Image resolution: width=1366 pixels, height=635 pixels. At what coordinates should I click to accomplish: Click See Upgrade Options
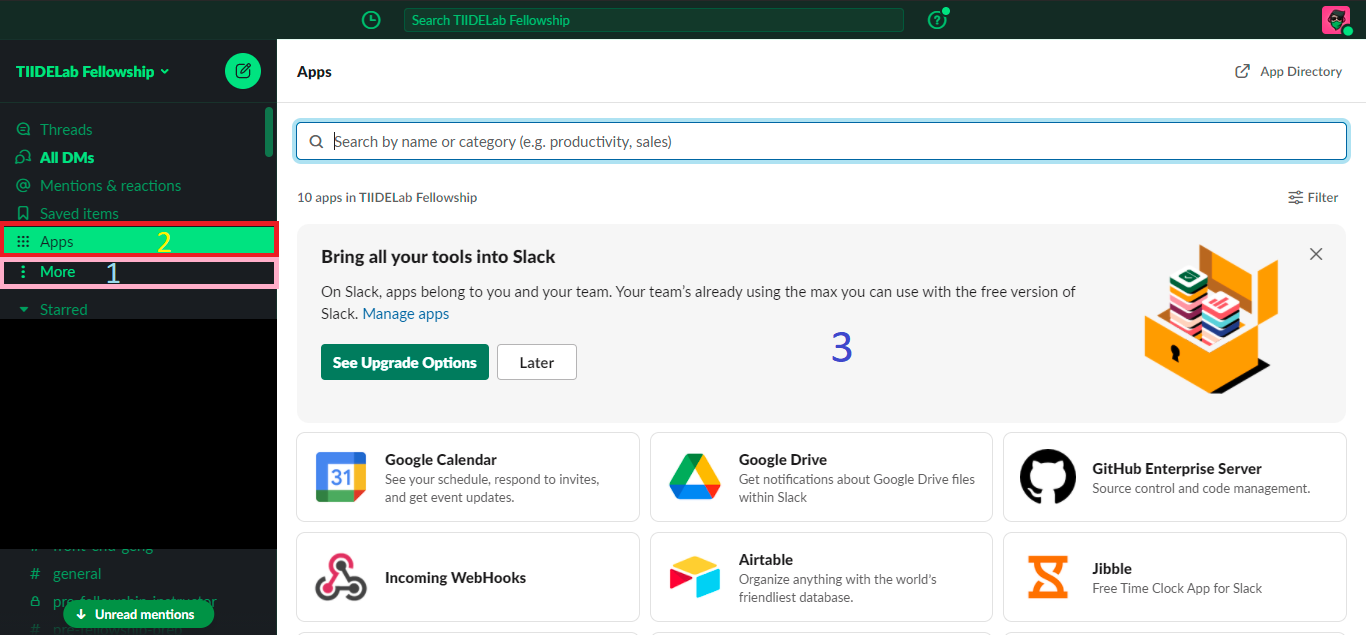405,362
